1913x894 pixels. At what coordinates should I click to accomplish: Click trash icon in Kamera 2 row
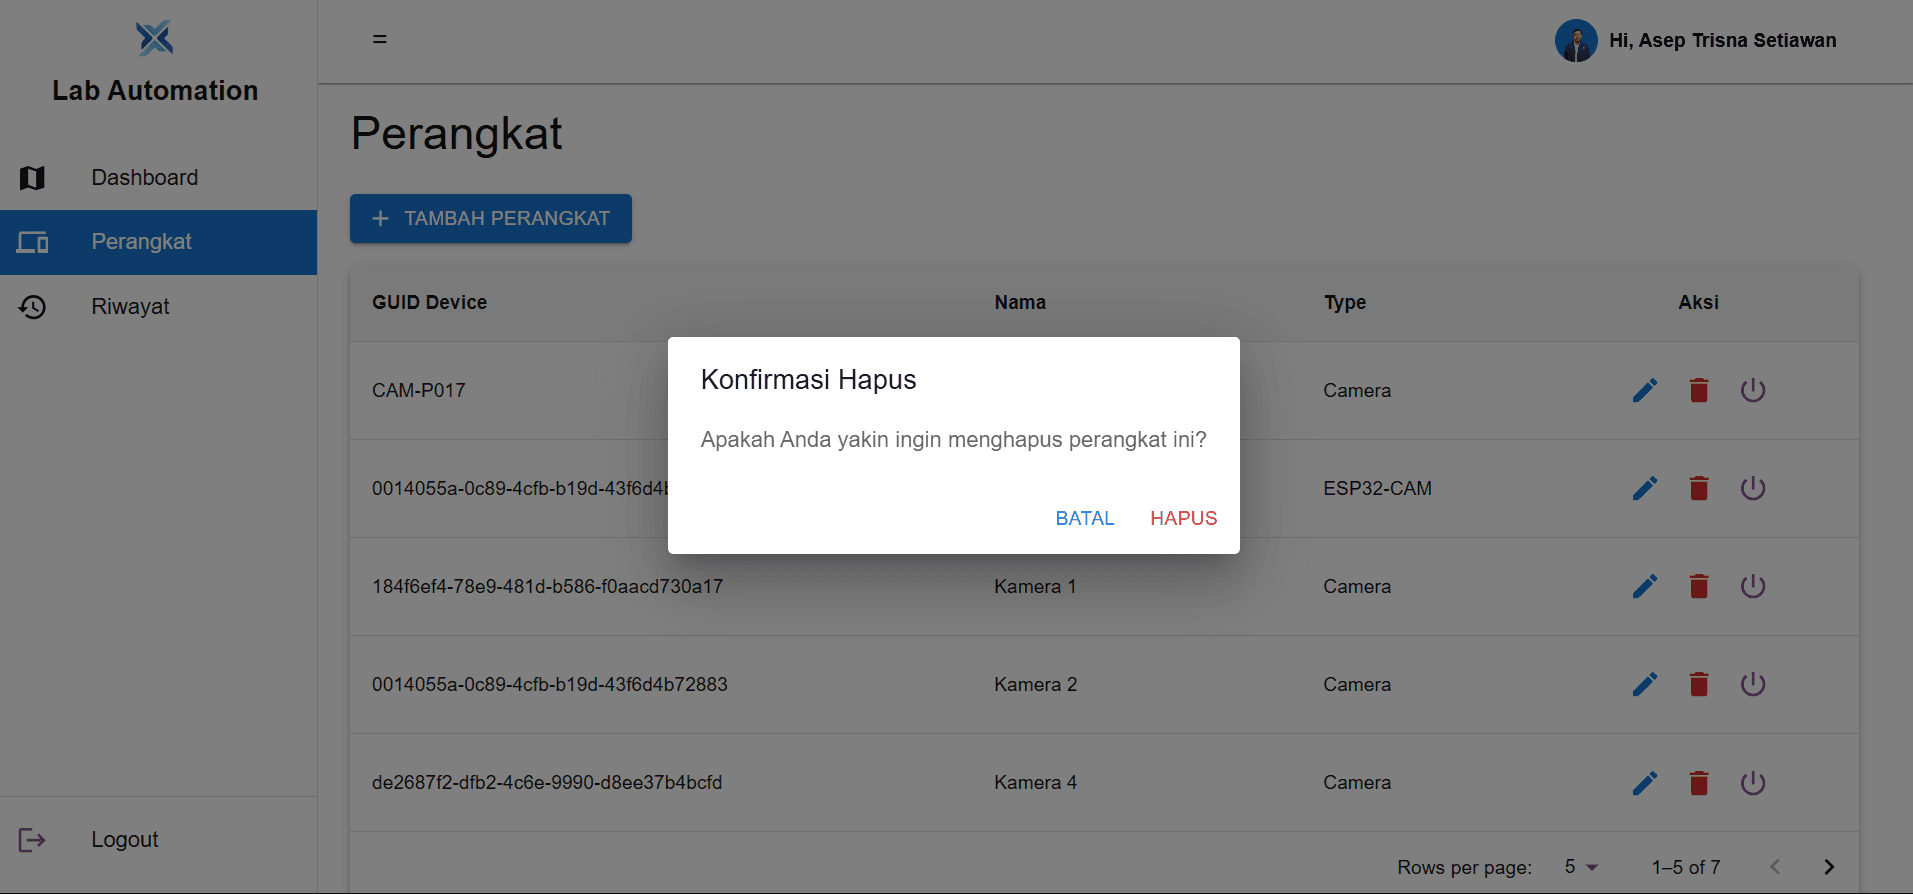(1699, 684)
